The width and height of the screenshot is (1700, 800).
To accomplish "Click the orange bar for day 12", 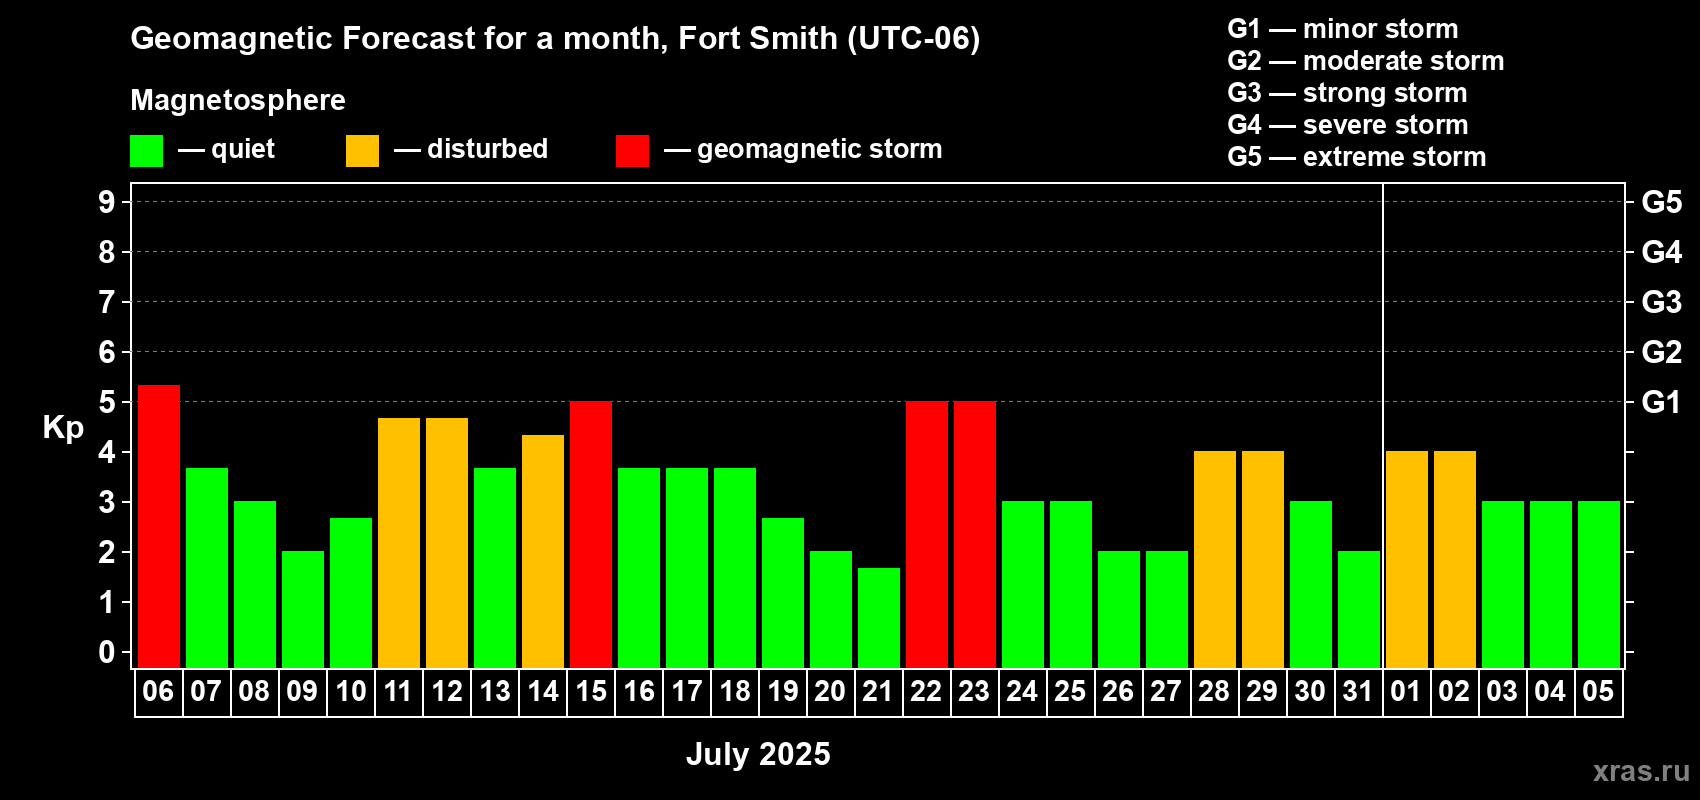I will [x=447, y=543].
